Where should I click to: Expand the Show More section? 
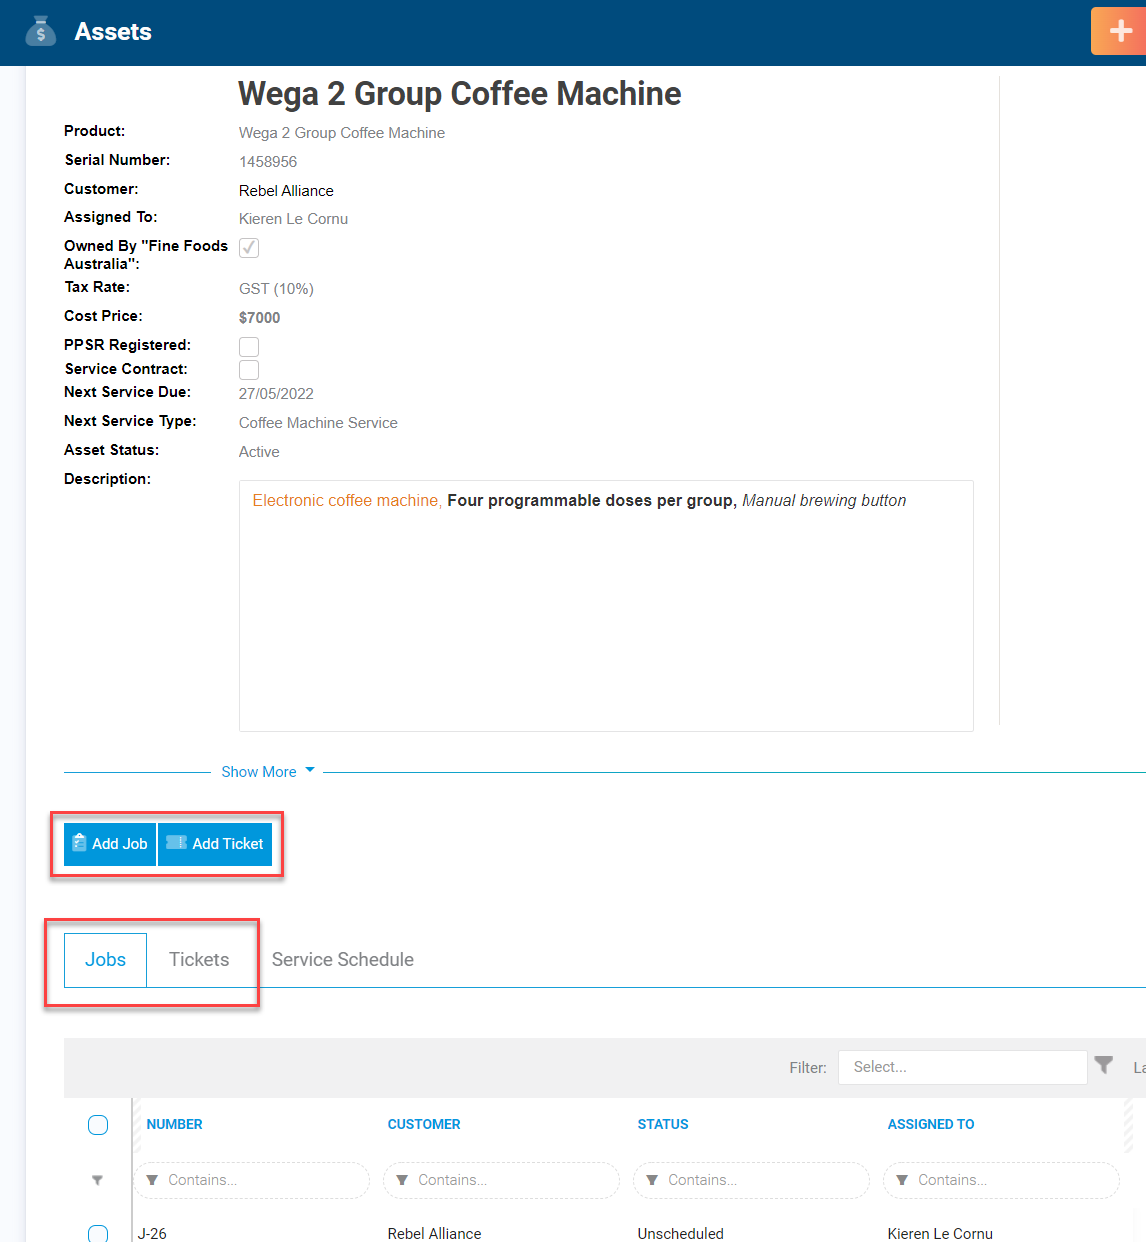click(x=268, y=772)
